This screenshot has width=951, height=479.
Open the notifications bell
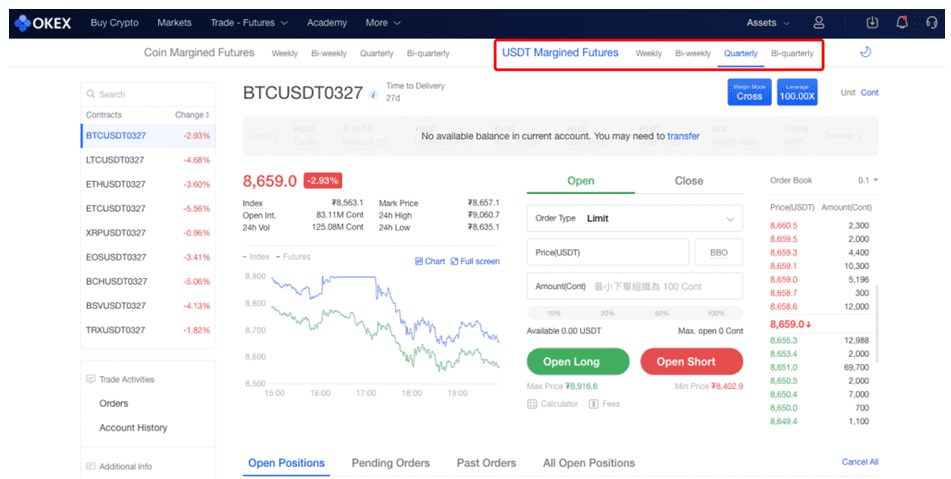click(x=902, y=23)
